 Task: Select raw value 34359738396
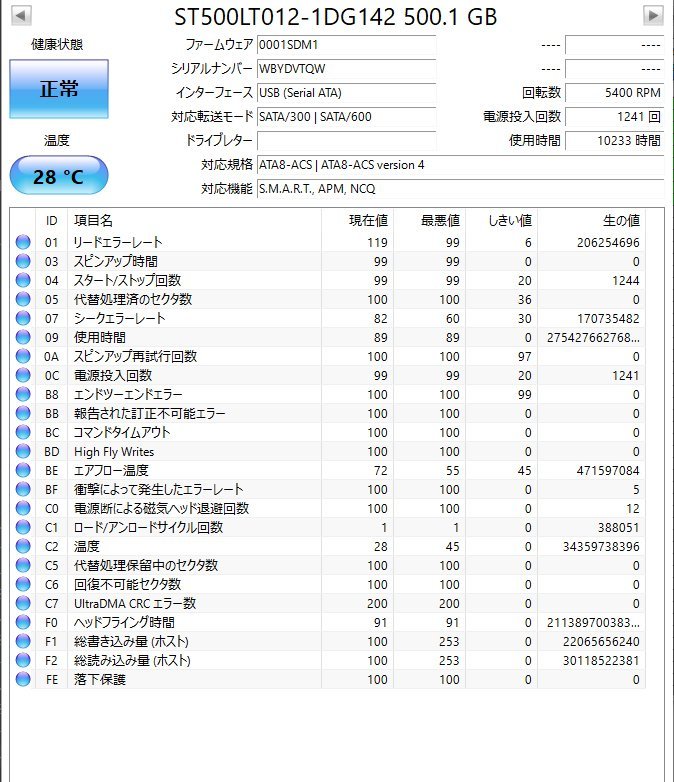pyautogui.click(x=601, y=547)
